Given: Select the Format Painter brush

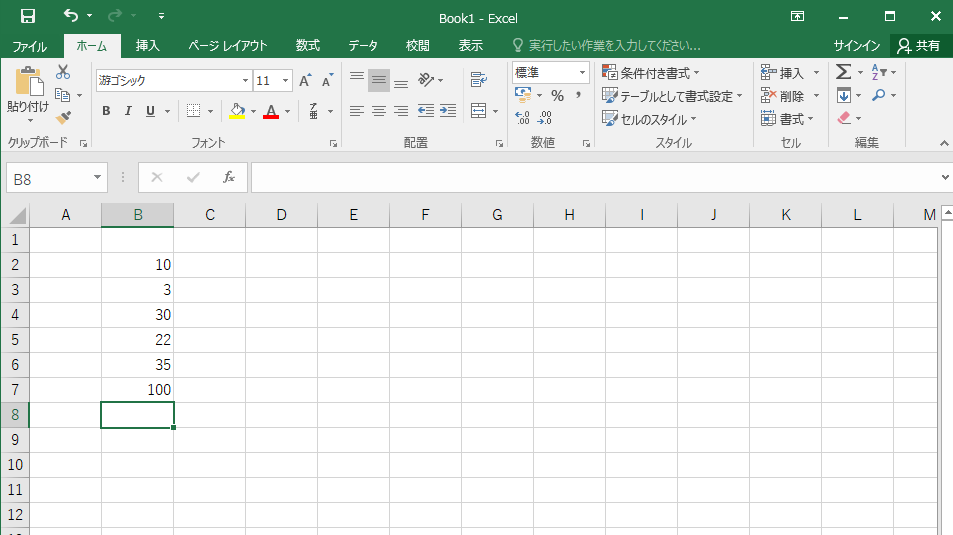Looking at the screenshot, I should tap(63, 117).
